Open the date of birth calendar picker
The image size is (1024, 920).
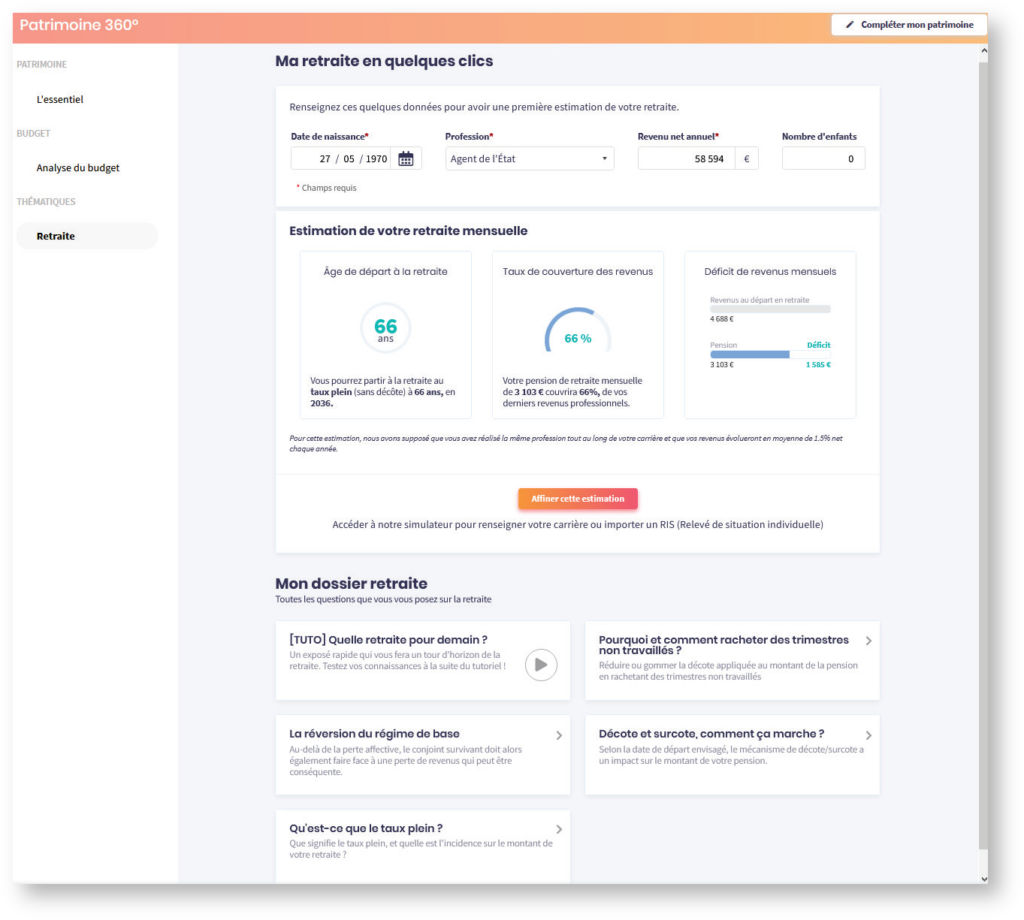pyautogui.click(x=406, y=159)
